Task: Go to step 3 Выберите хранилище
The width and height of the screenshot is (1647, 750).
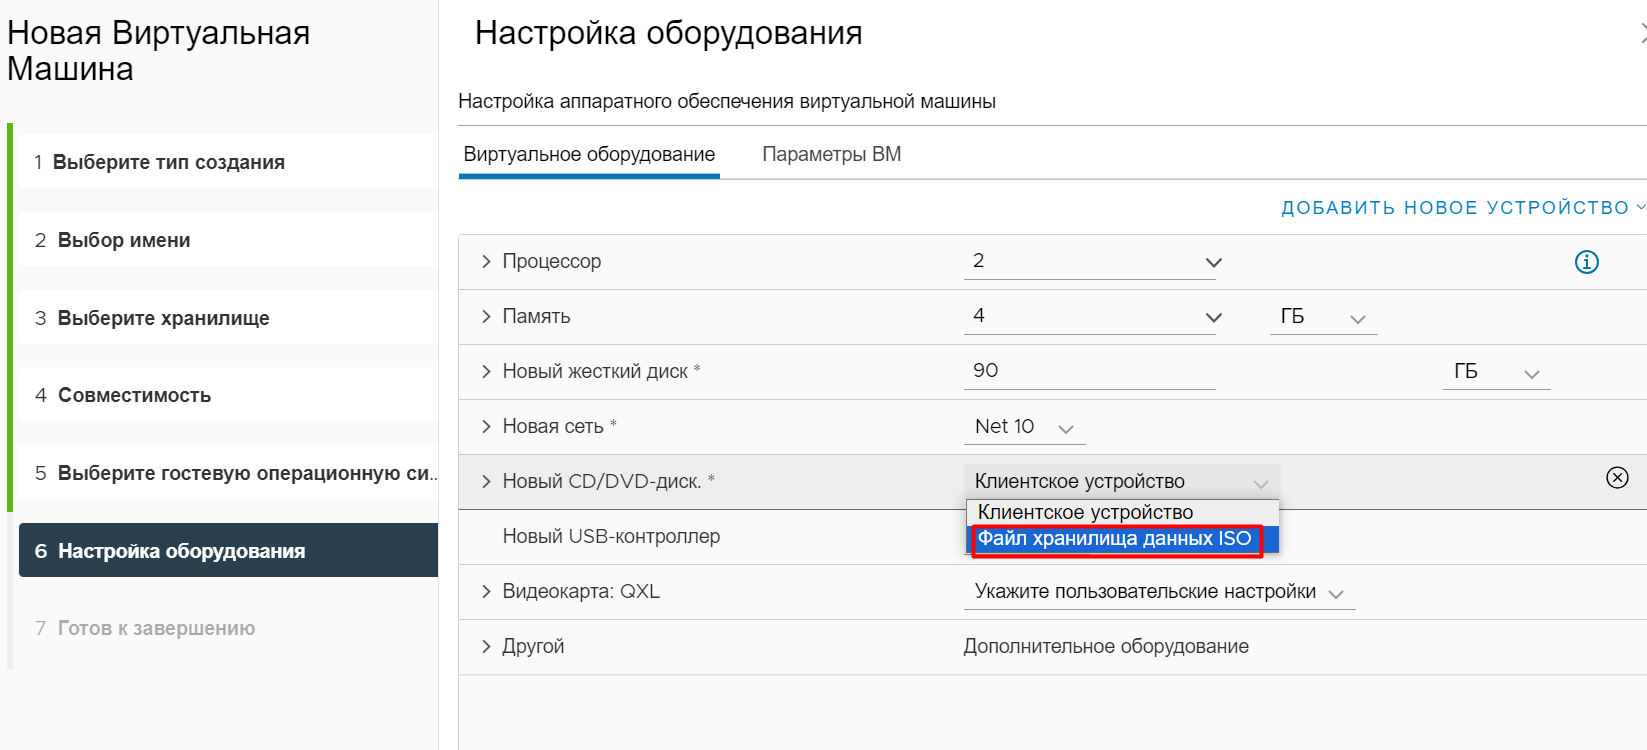Action: [228, 318]
